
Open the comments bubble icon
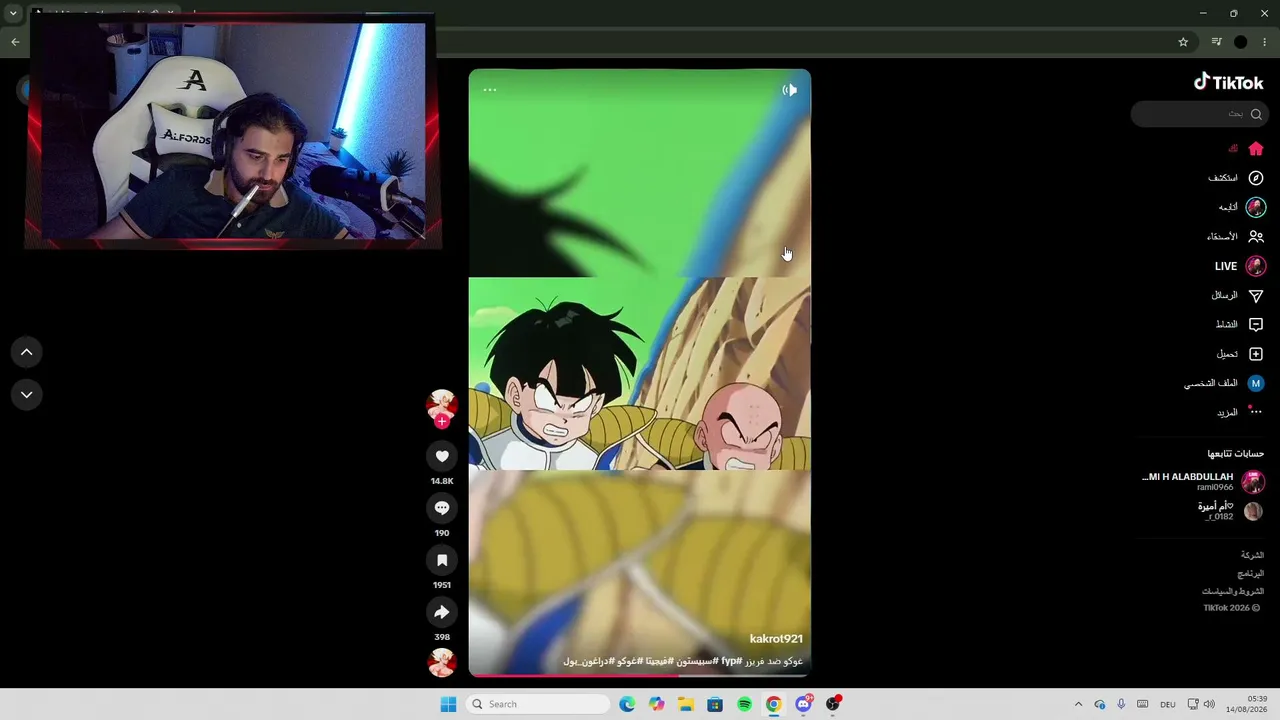pos(442,508)
